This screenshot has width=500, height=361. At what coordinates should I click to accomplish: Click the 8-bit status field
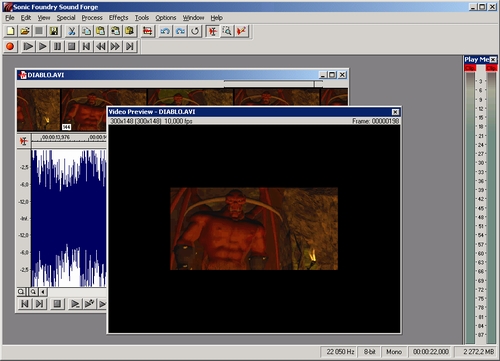pyautogui.click(x=369, y=352)
